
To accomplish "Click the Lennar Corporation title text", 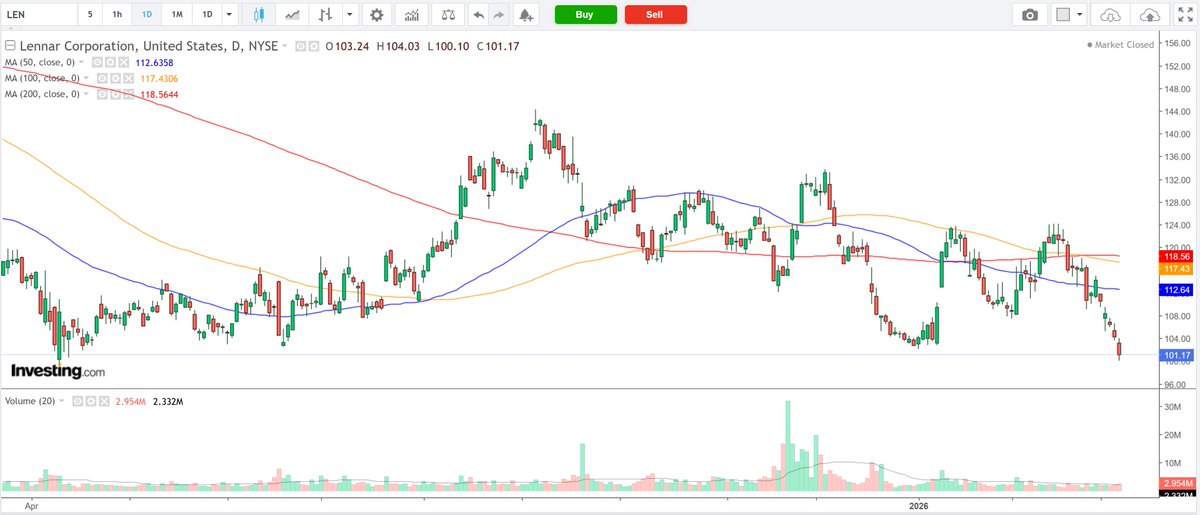I will tap(149, 46).
